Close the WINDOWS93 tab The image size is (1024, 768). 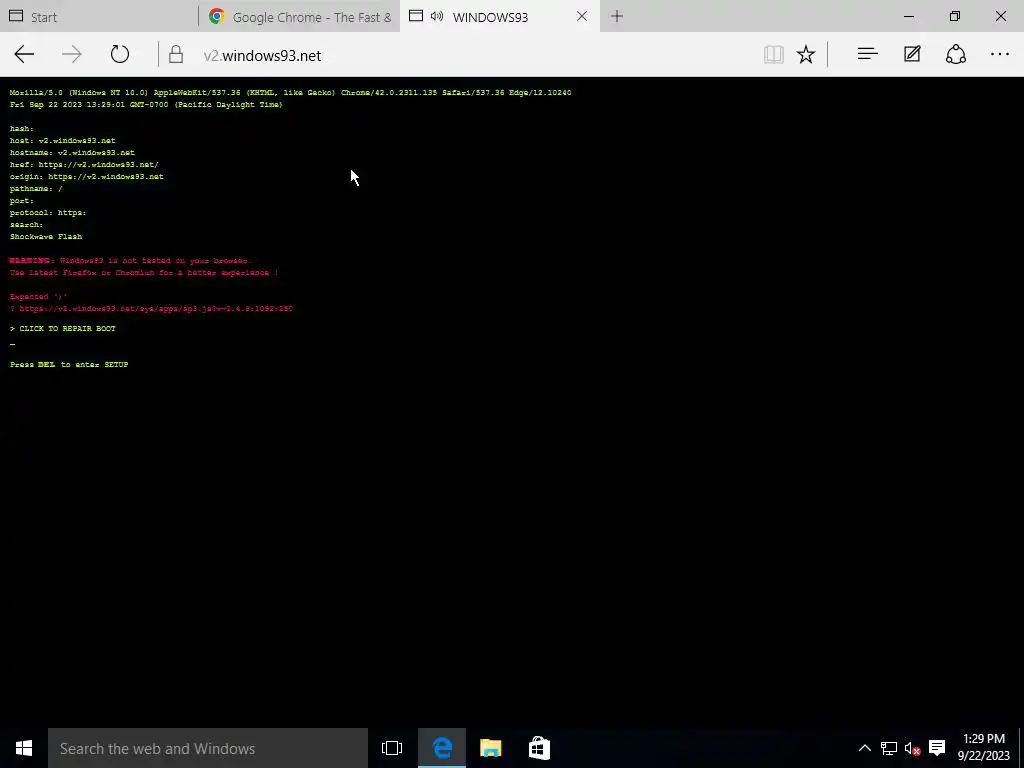(x=582, y=16)
